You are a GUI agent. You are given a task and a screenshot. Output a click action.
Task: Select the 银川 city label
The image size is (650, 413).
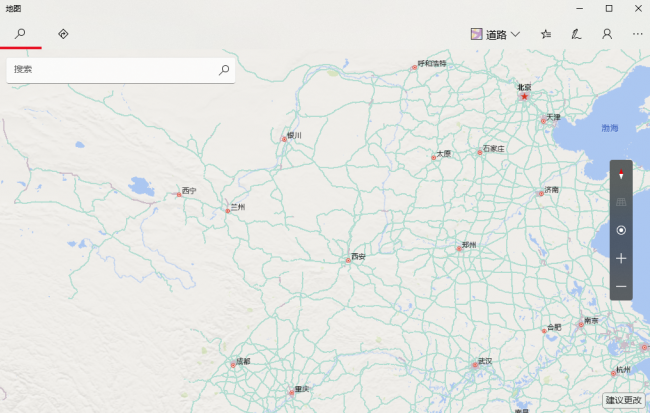[294, 136]
